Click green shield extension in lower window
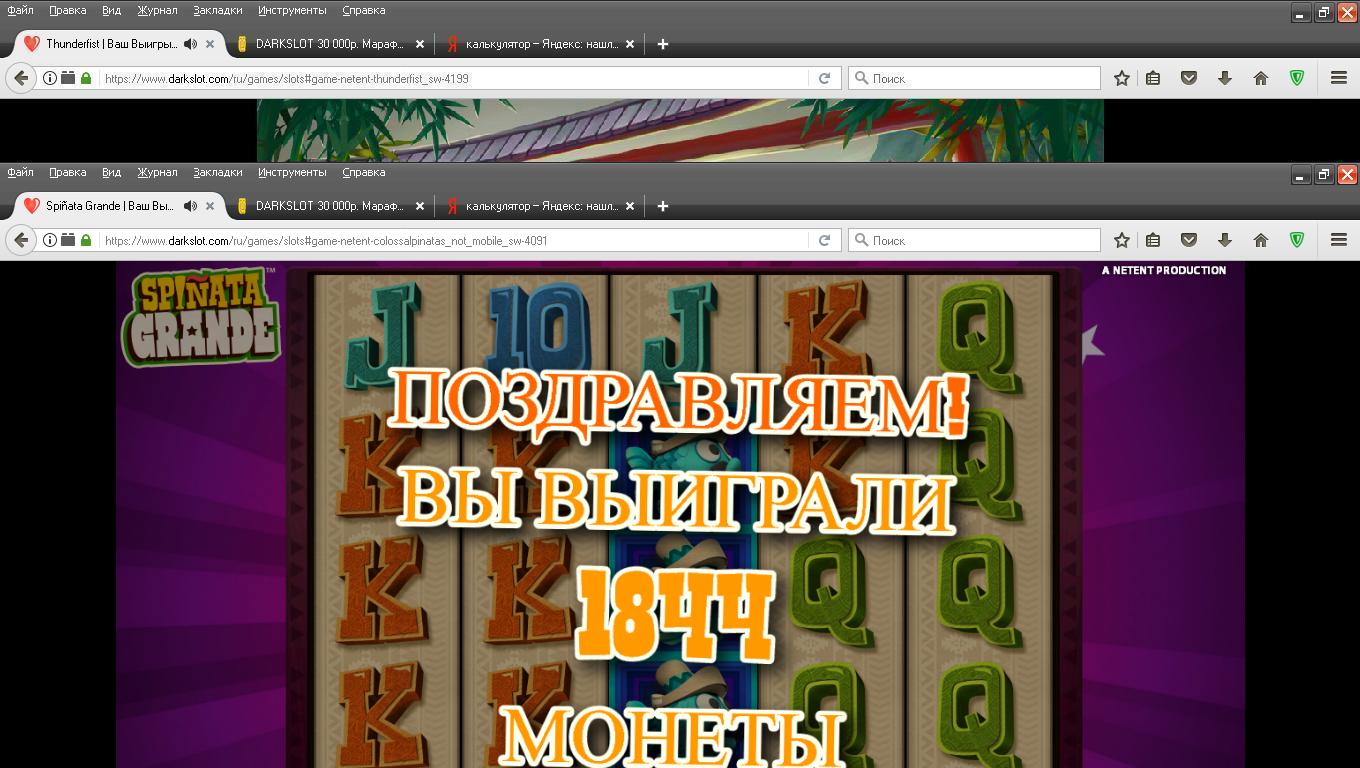1360x768 pixels. coord(1297,240)
